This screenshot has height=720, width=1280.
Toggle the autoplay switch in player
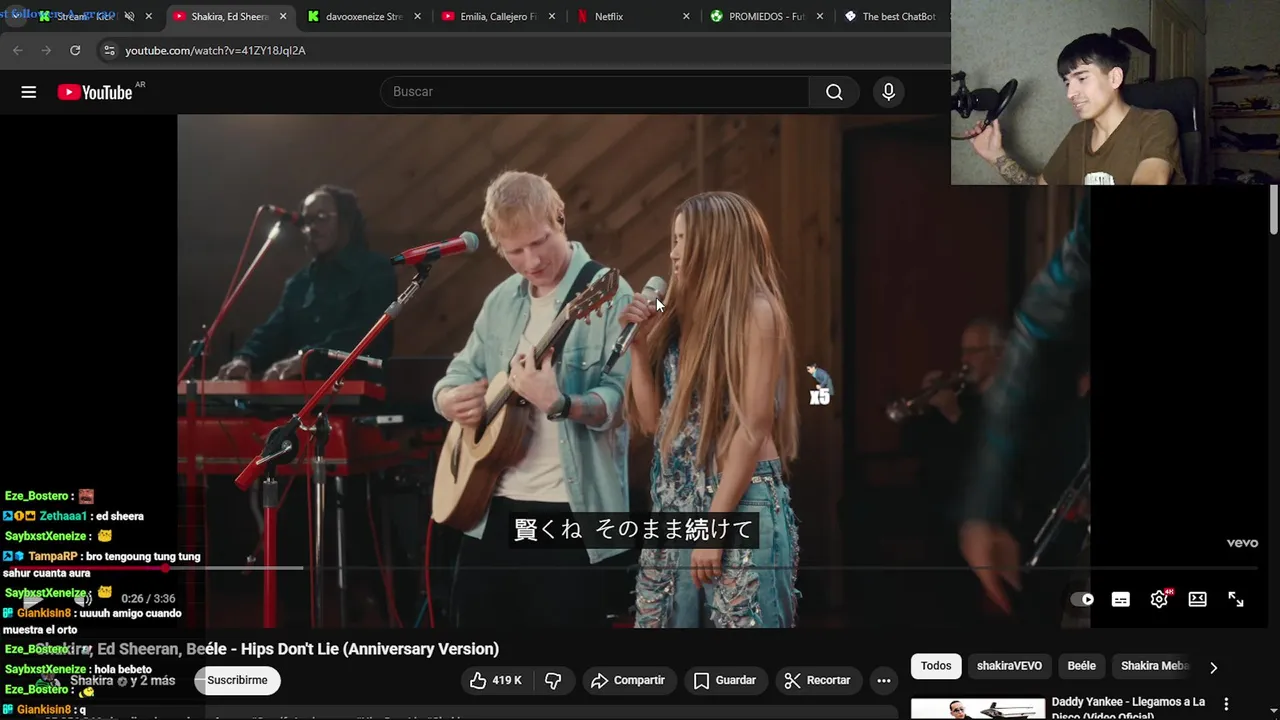(1082, 599)
